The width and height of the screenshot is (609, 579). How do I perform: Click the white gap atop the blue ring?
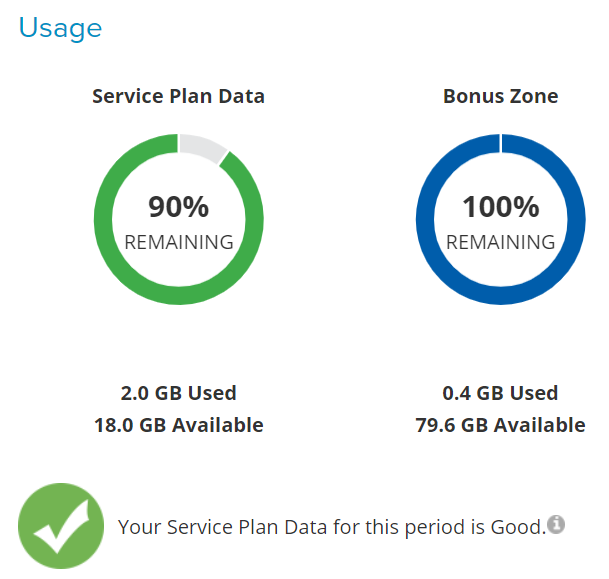500,141
